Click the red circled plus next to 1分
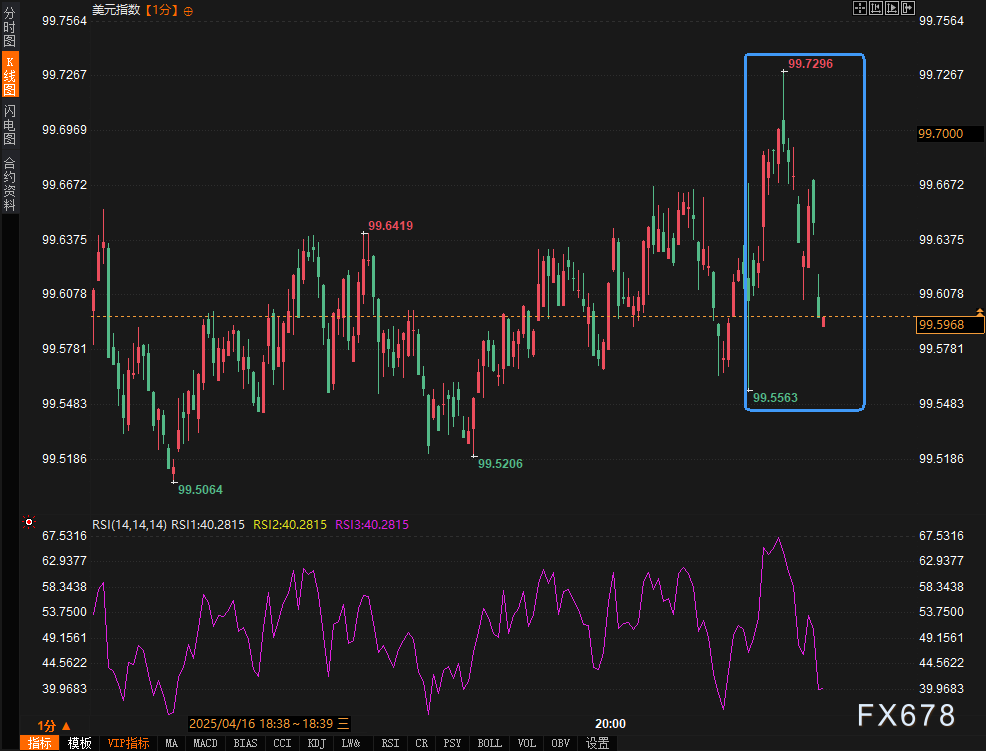This screenshot has width=986, height=751. [189, 10]
